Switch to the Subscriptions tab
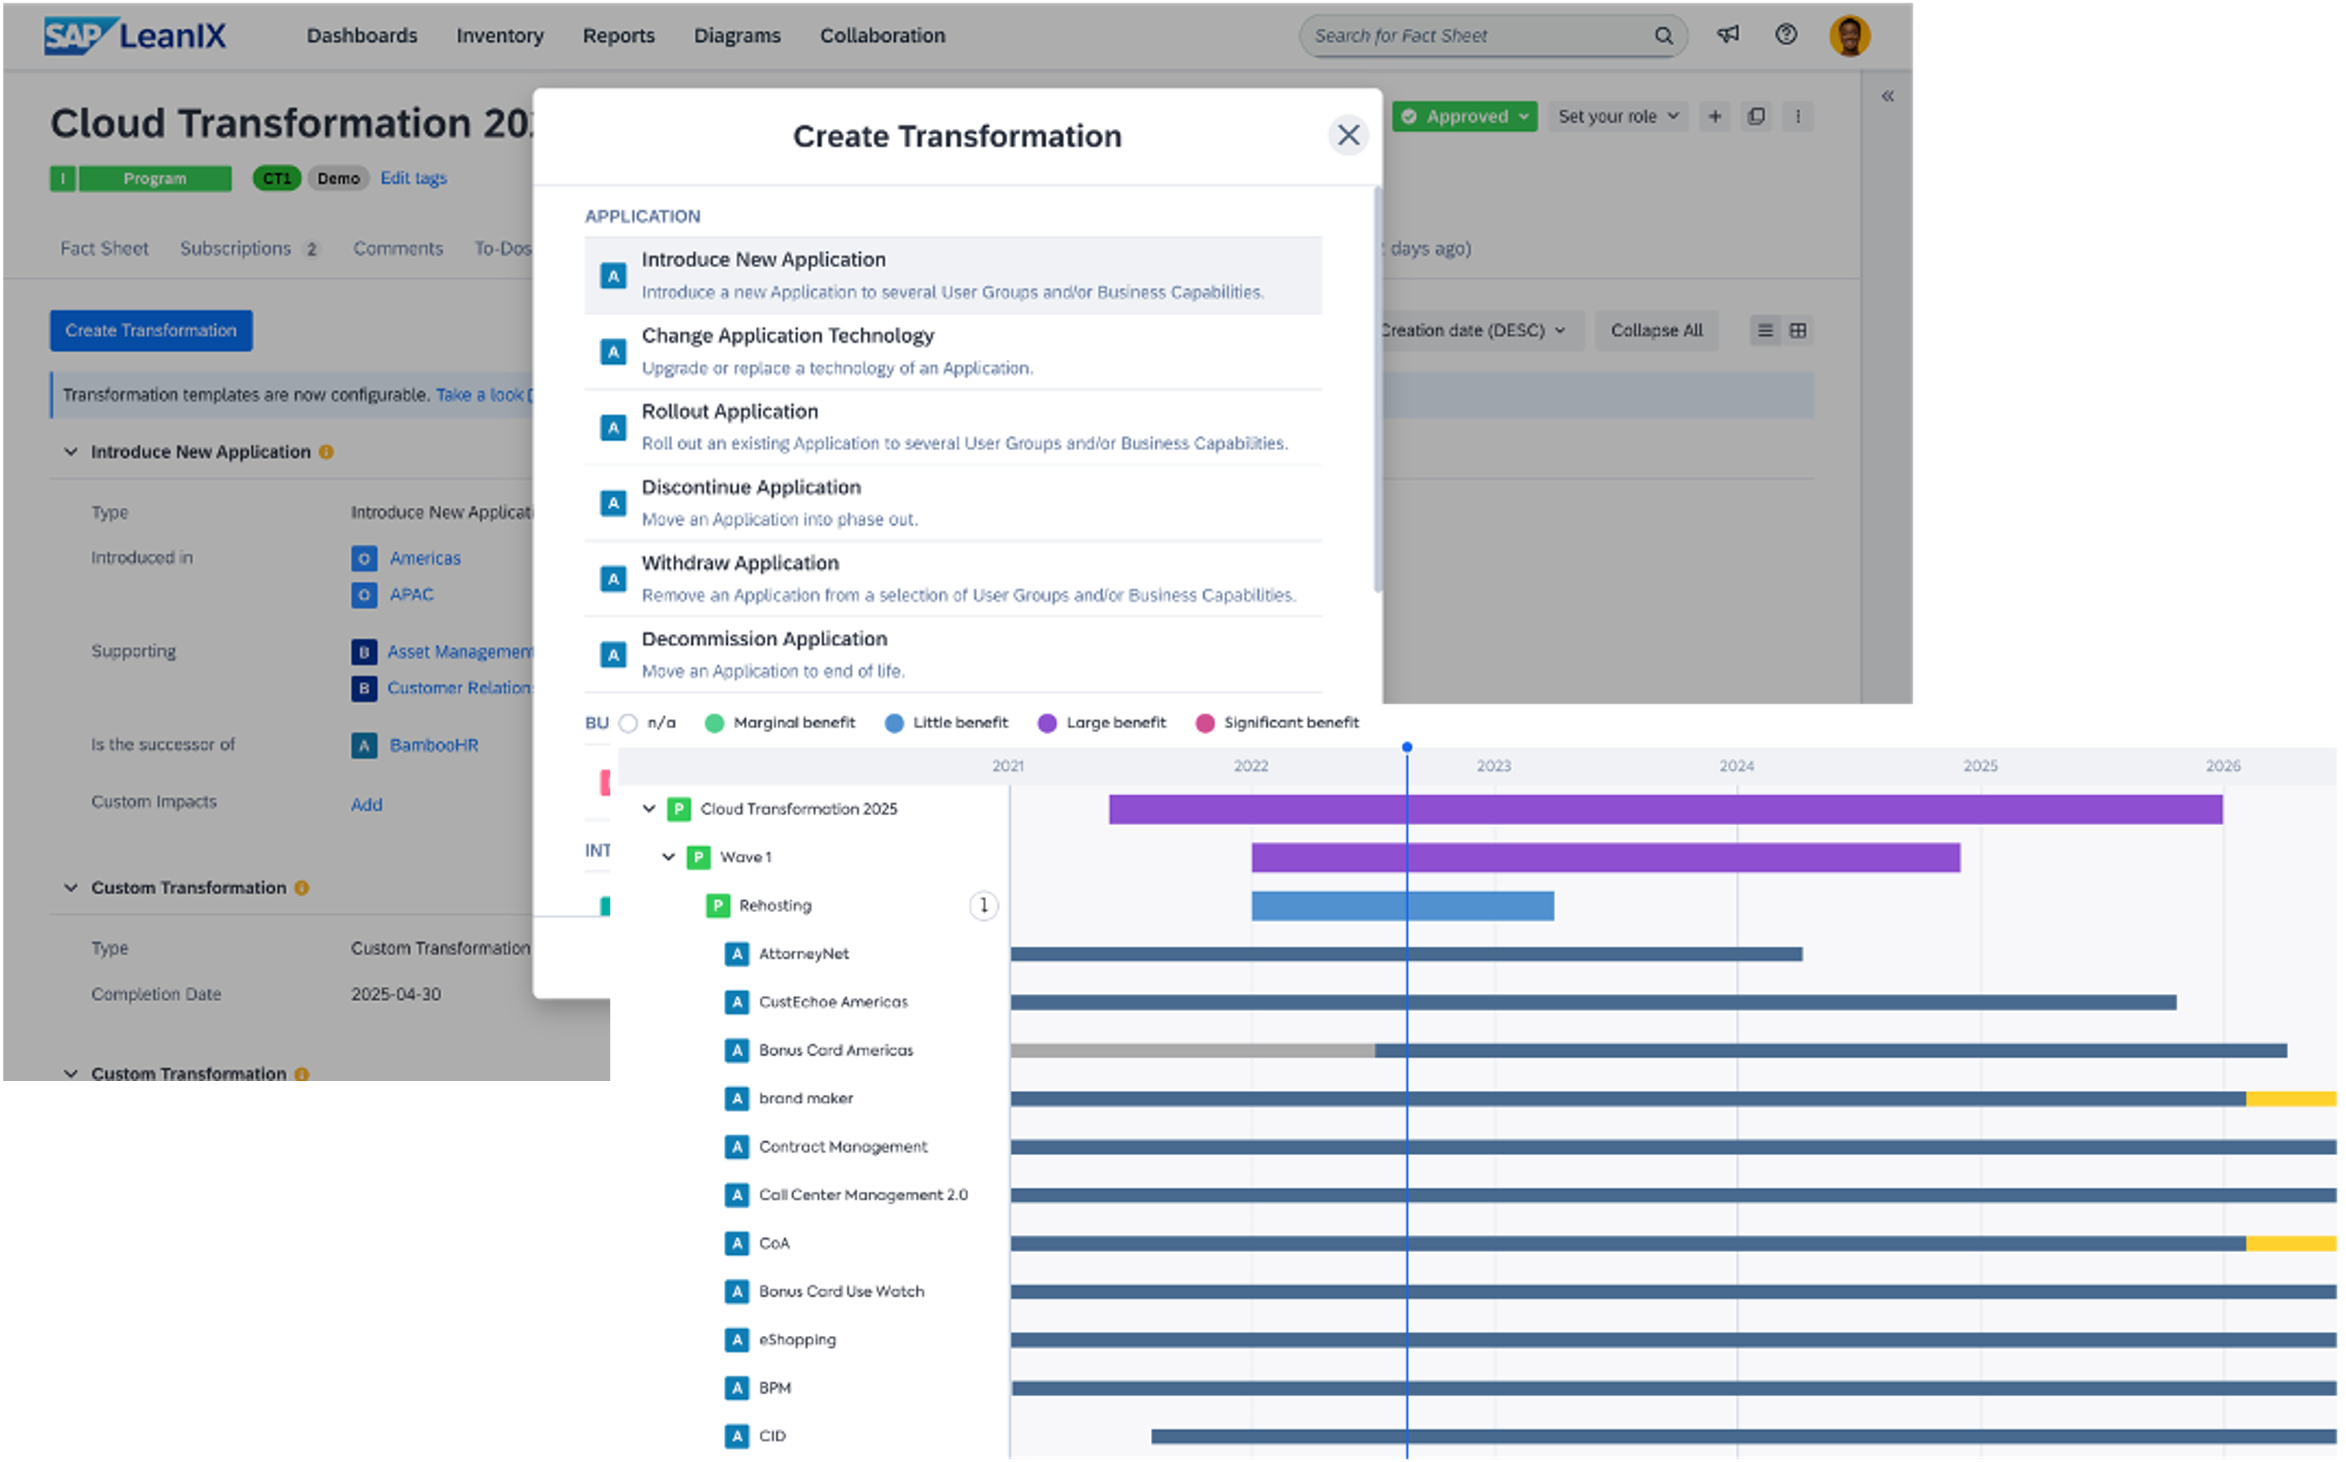Viewport: 2346px width, 1462px height. [236, 248]
